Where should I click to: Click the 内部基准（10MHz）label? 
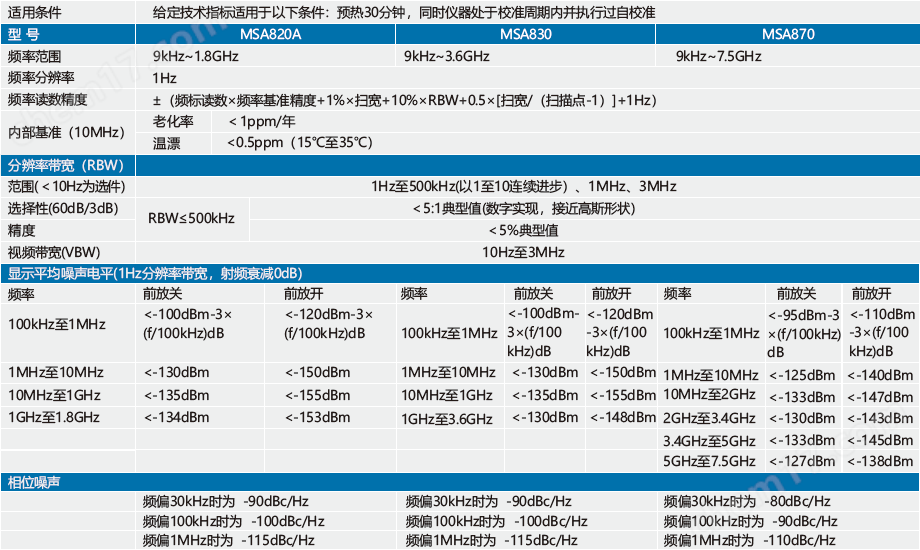point(66,133)
